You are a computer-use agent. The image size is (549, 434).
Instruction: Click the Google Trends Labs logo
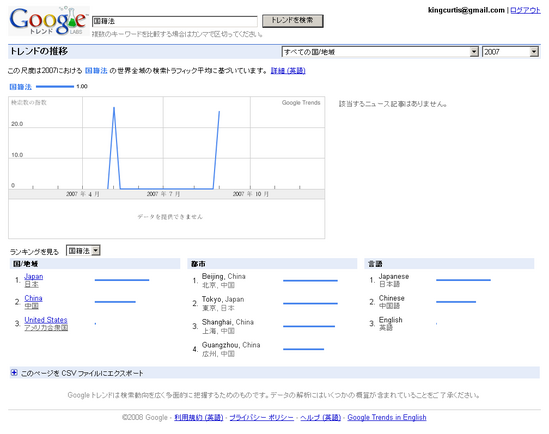(49, 21)
